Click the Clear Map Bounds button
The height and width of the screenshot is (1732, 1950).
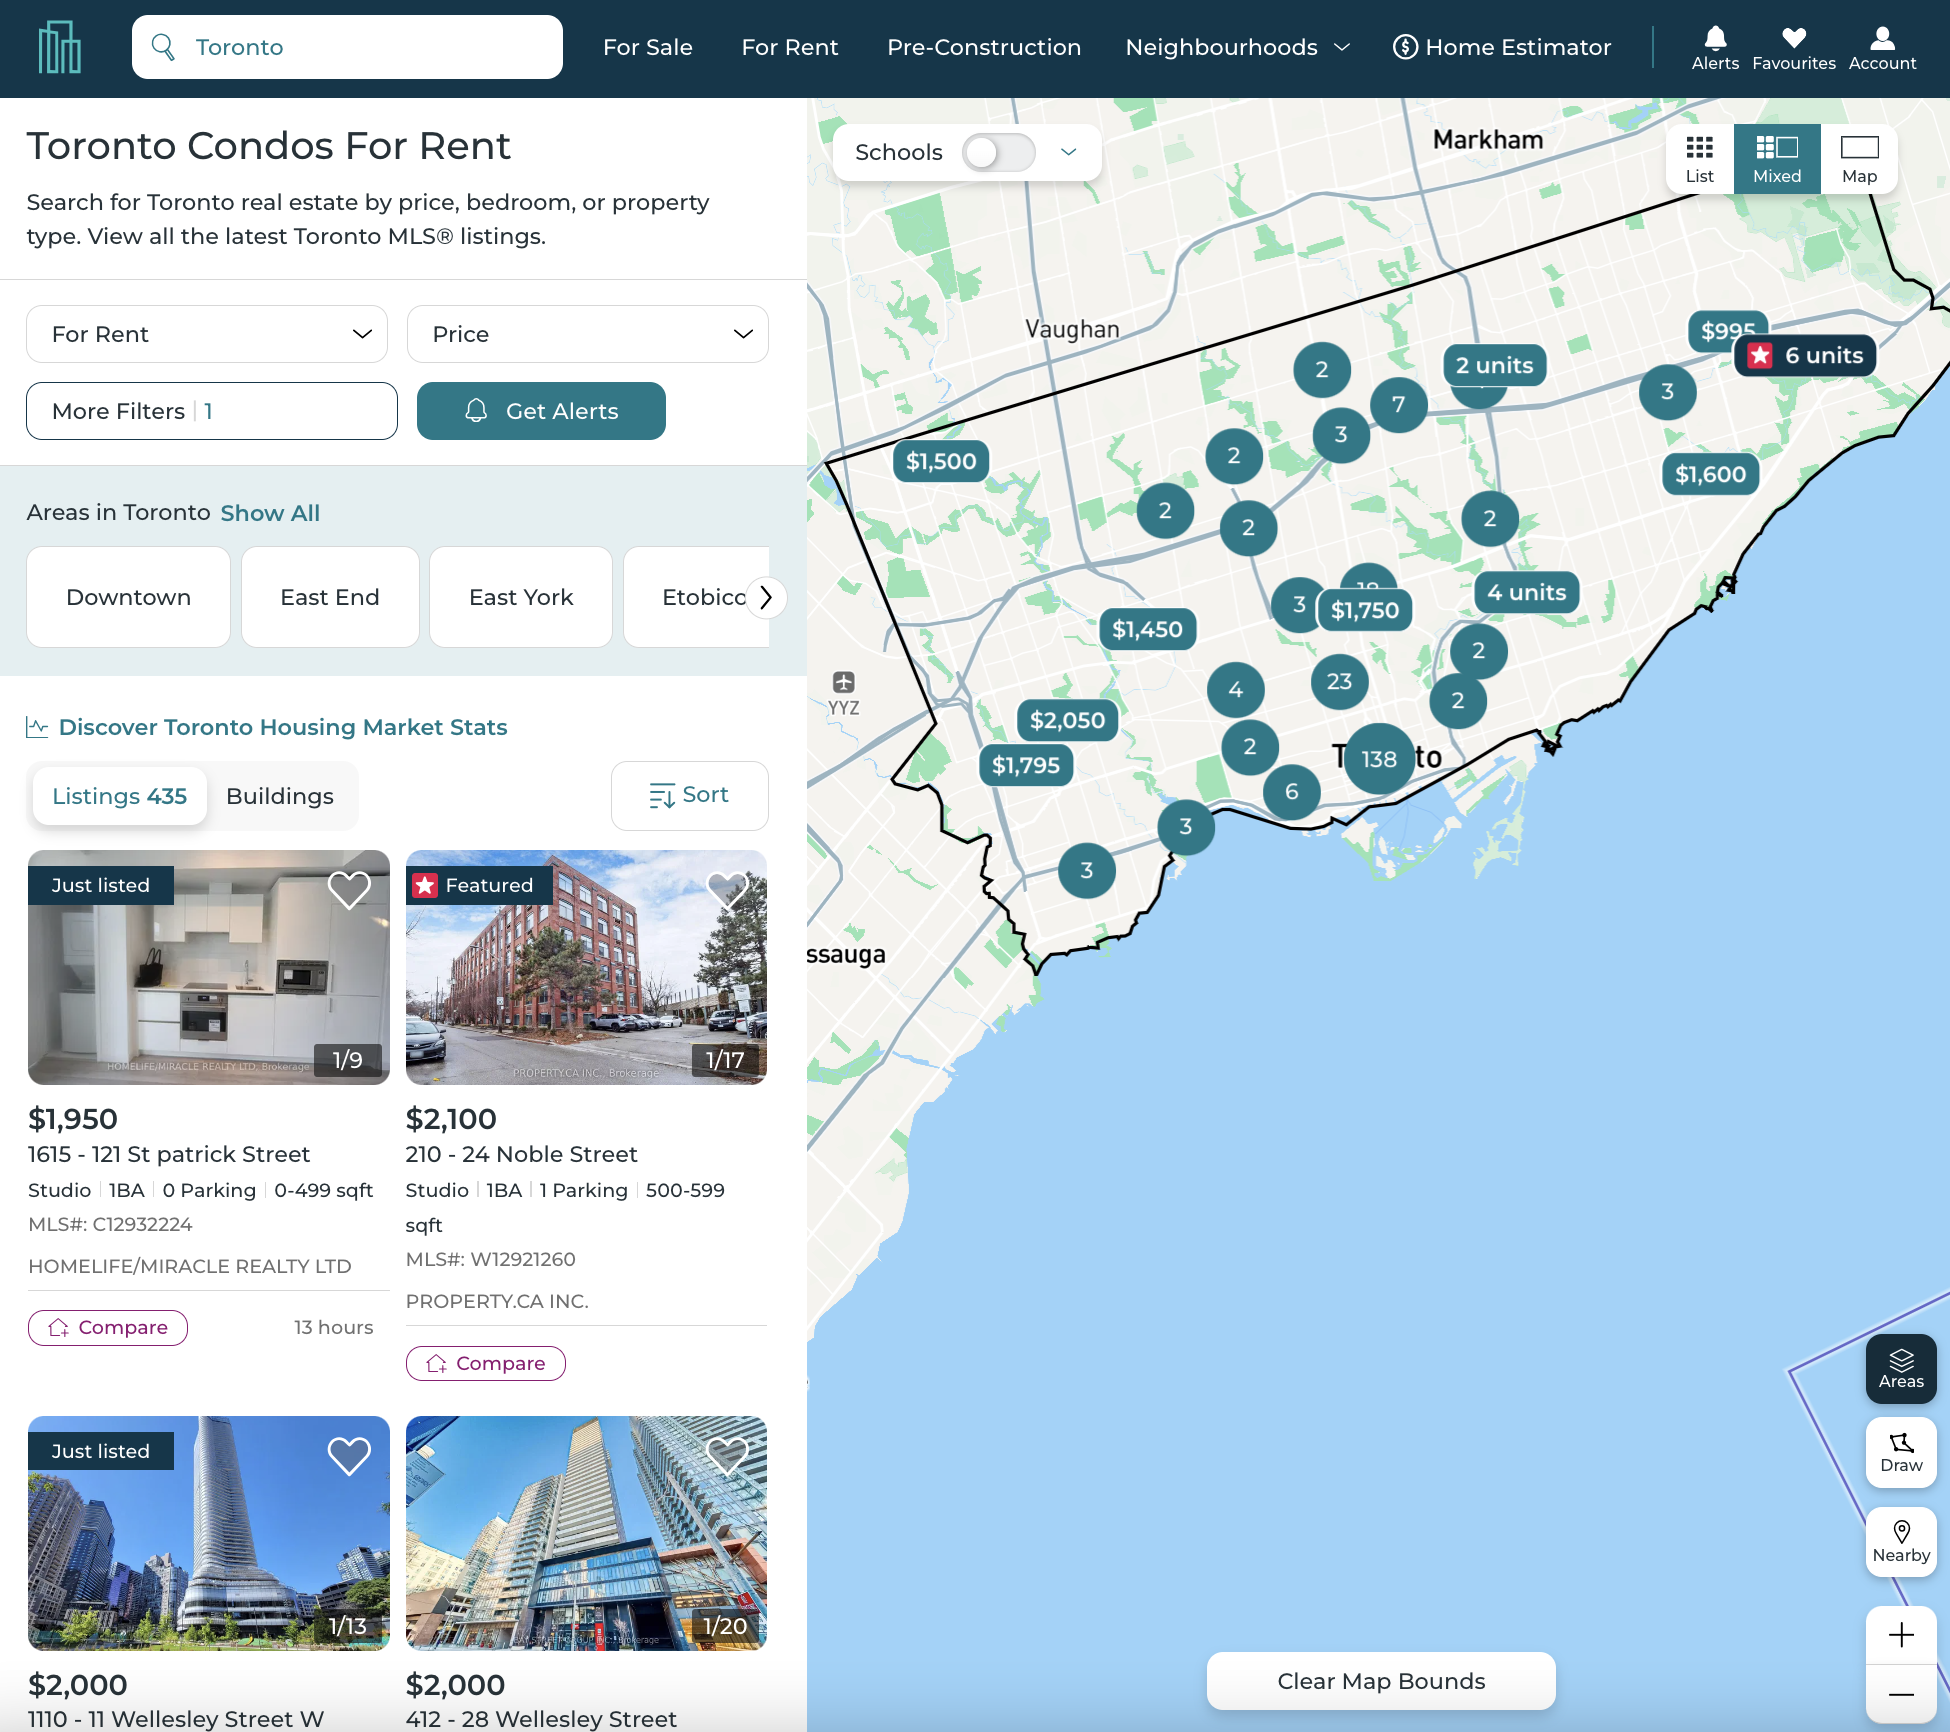(x=1379, y=1681)
